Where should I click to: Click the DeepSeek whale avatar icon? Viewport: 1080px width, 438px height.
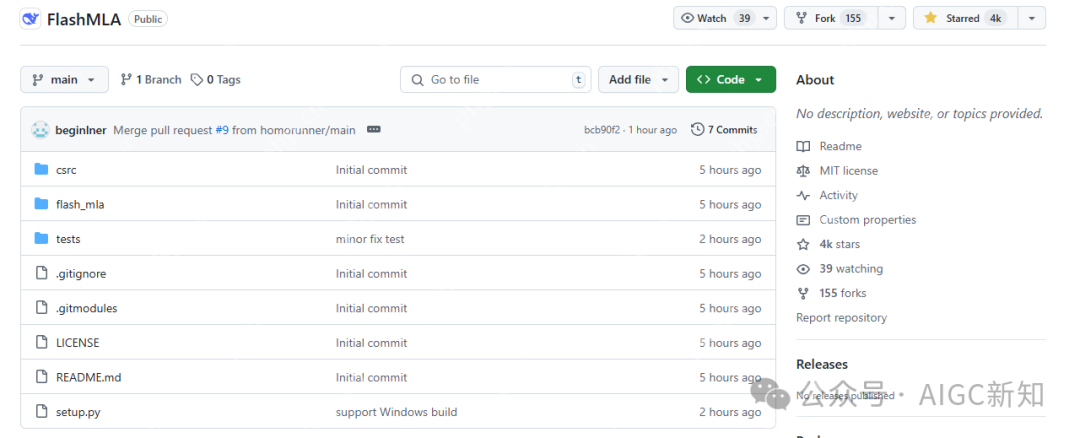[x=30, y=19]
